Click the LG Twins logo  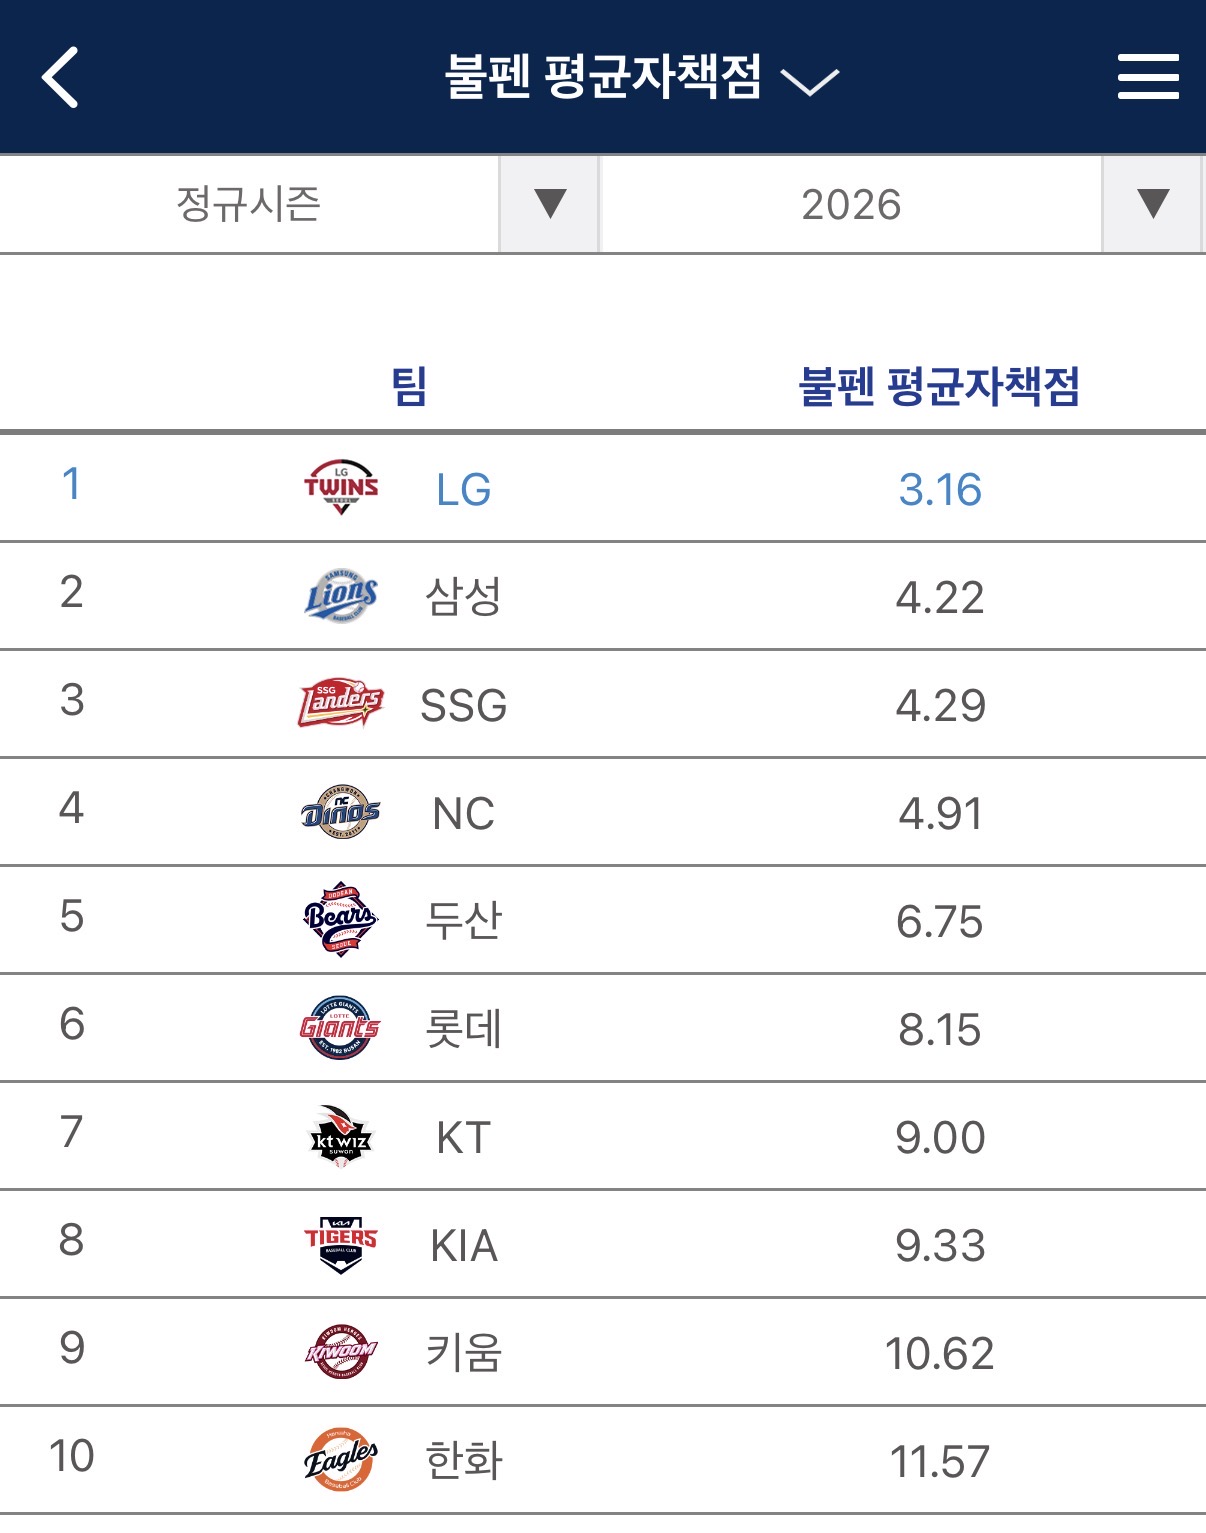click(x=341, y=488)
